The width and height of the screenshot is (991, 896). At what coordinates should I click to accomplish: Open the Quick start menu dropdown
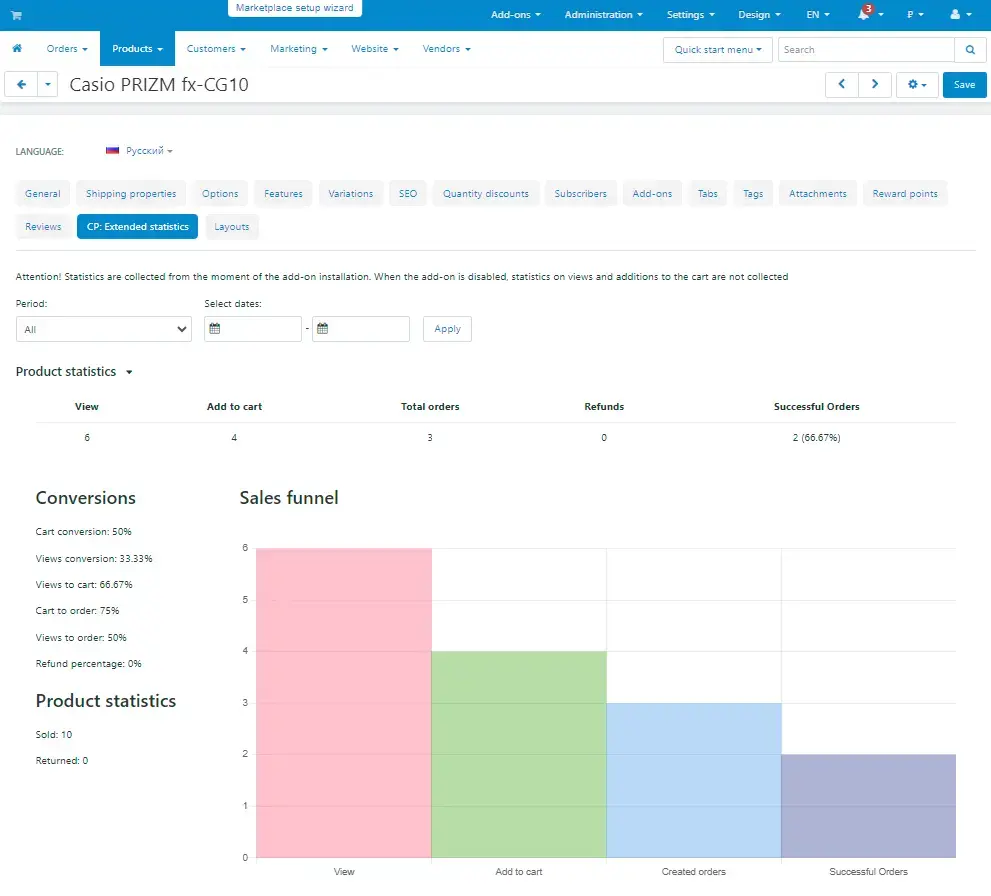point(717,49)
